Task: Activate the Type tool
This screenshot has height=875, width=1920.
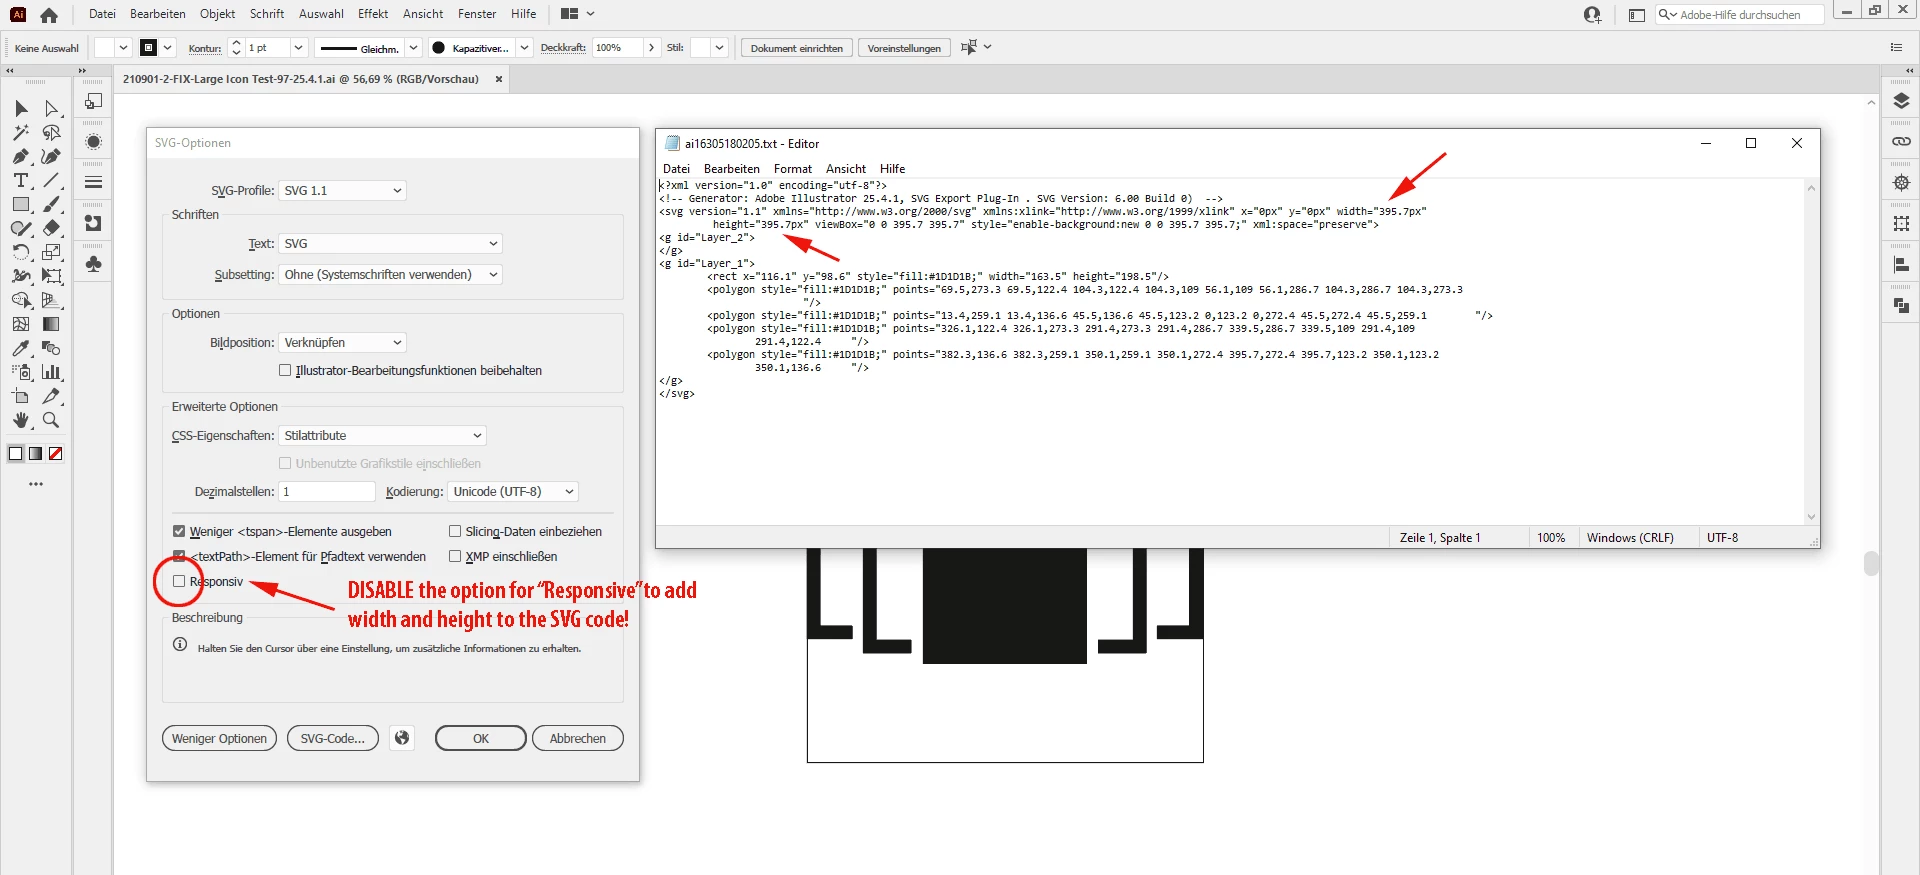Action: point(21,180)
